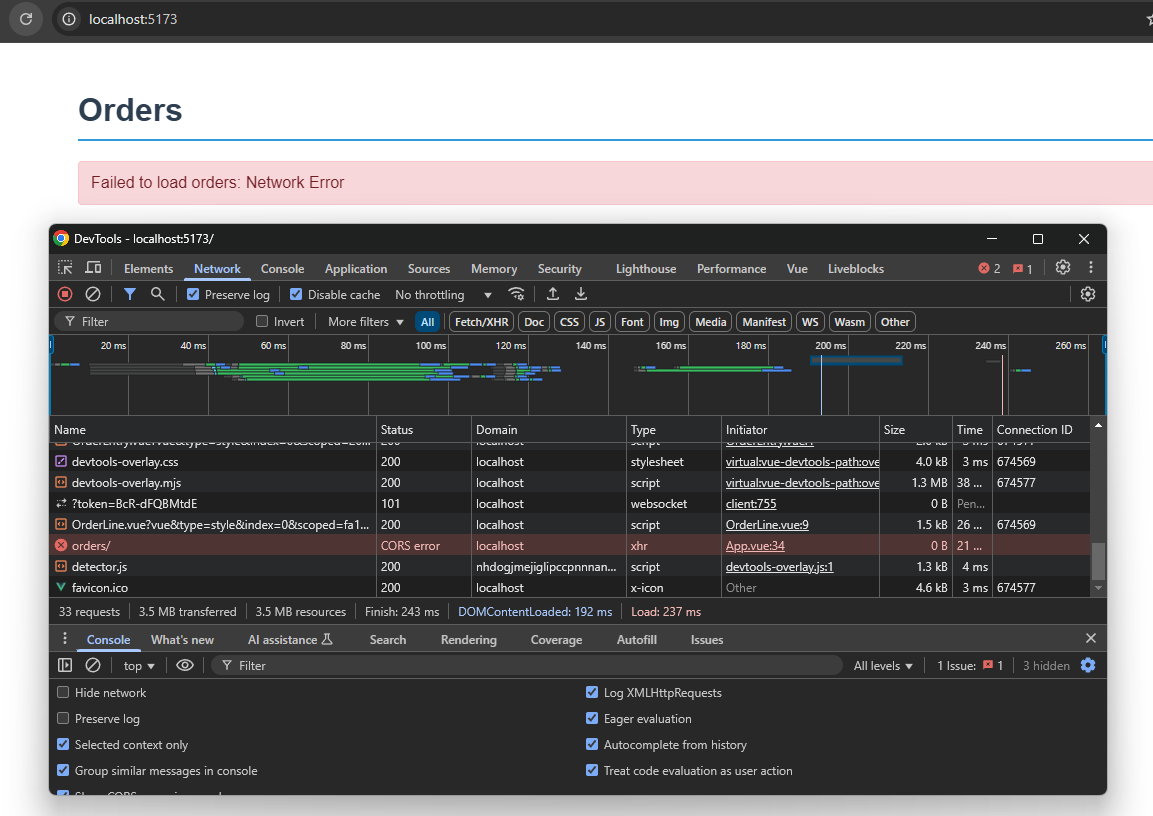Open network search magnifier icon
The width and height of the screenshot is (1153, 816).
coord(158,294)
